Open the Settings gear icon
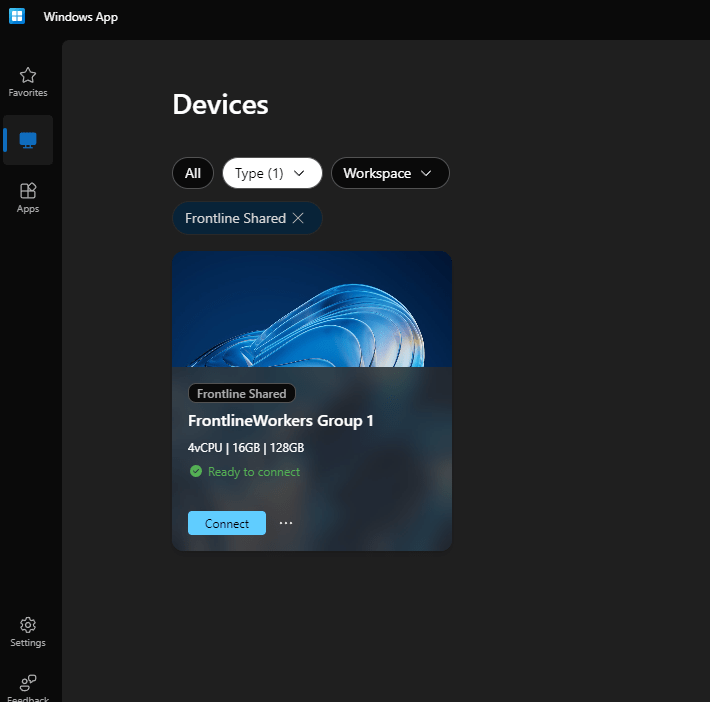This screenshot has height=702, width=710. (x=28, y=625)
